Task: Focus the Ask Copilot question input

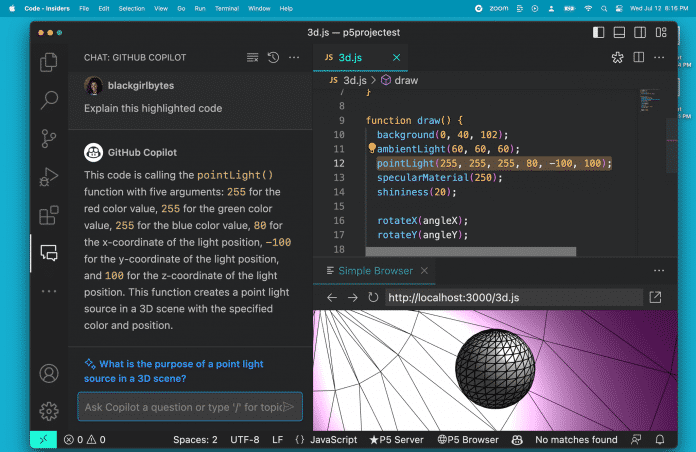Action: [180, 406]
